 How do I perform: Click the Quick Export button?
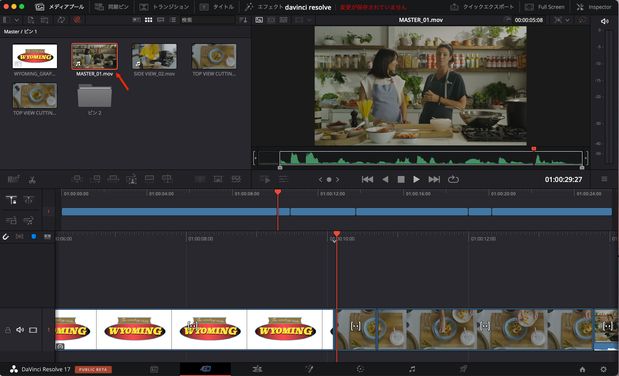coord(482,7)
